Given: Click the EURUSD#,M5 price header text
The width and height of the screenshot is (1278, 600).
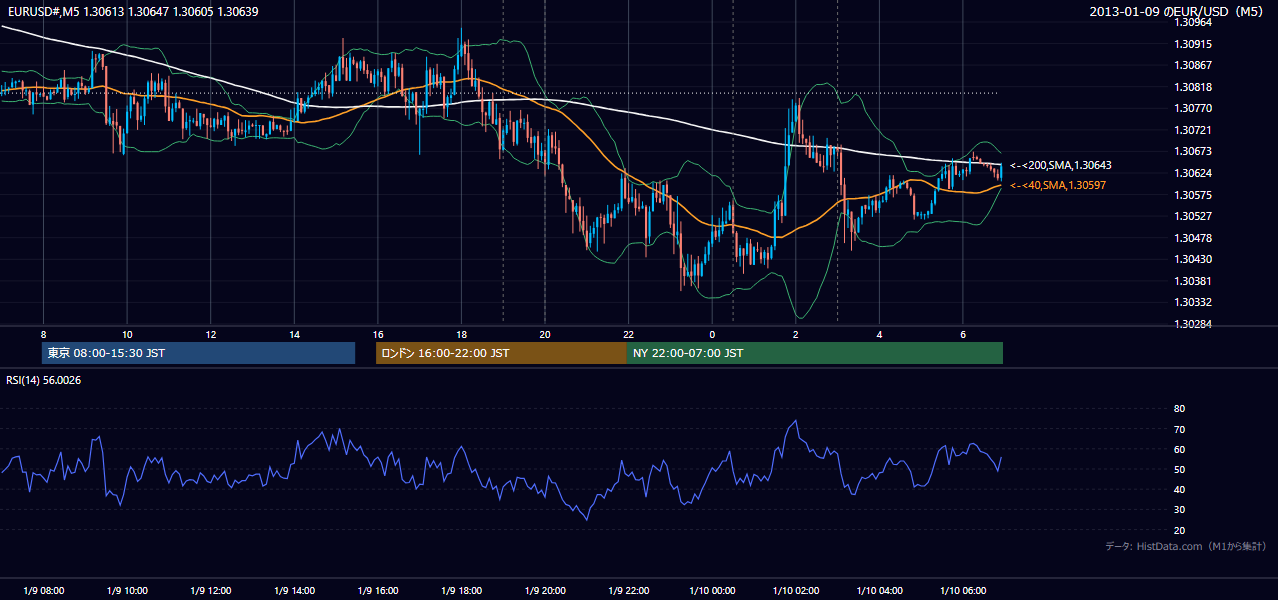Looking at the screenshot, I should [131, 12].
